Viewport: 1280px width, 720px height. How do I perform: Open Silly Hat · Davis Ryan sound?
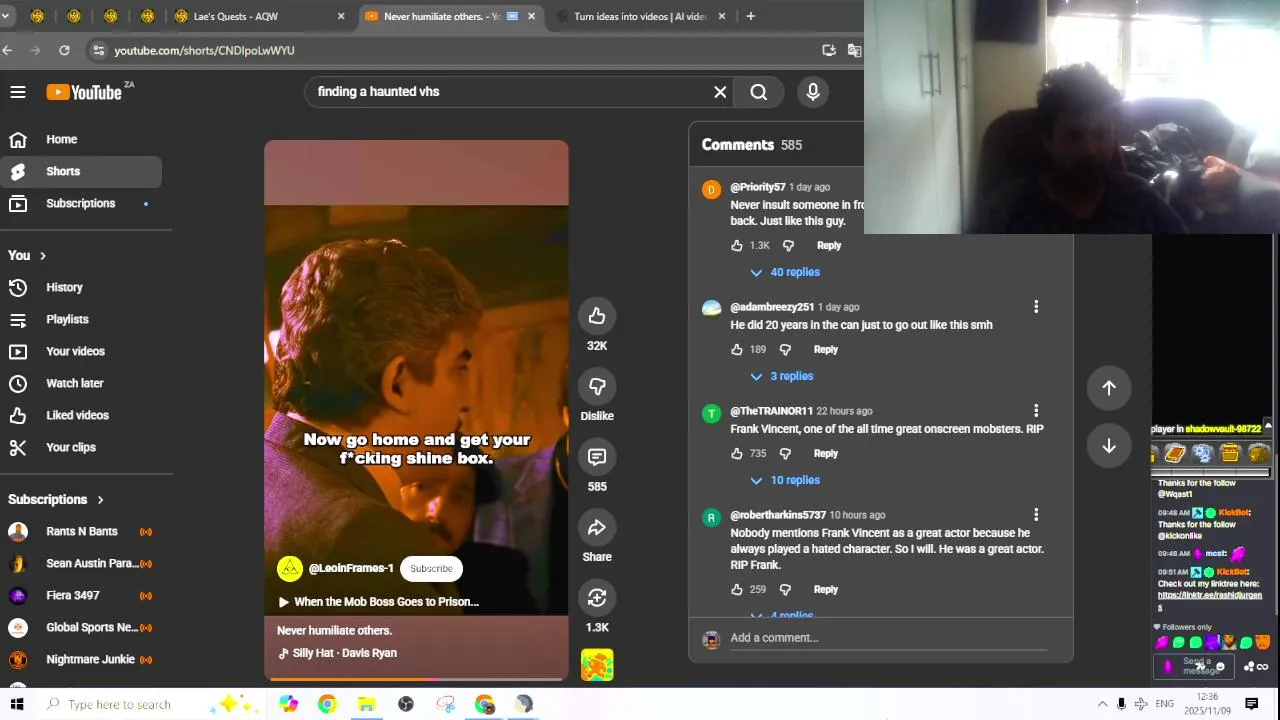337,653
